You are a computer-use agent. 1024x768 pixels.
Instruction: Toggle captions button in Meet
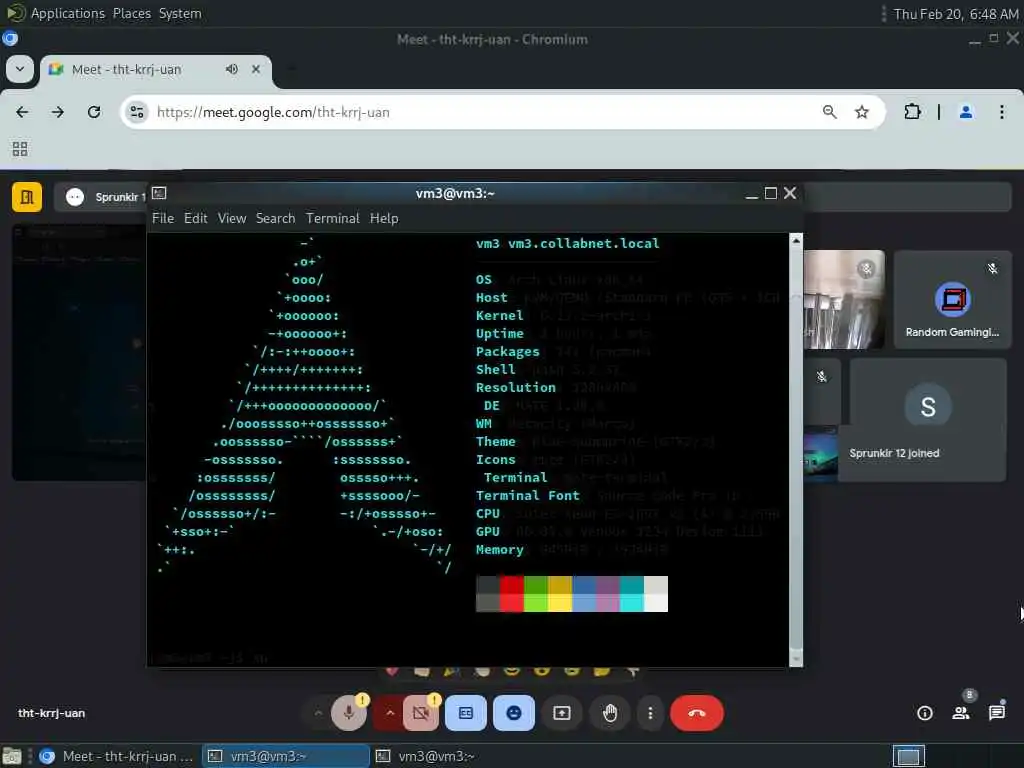click(x=466, y=712)
